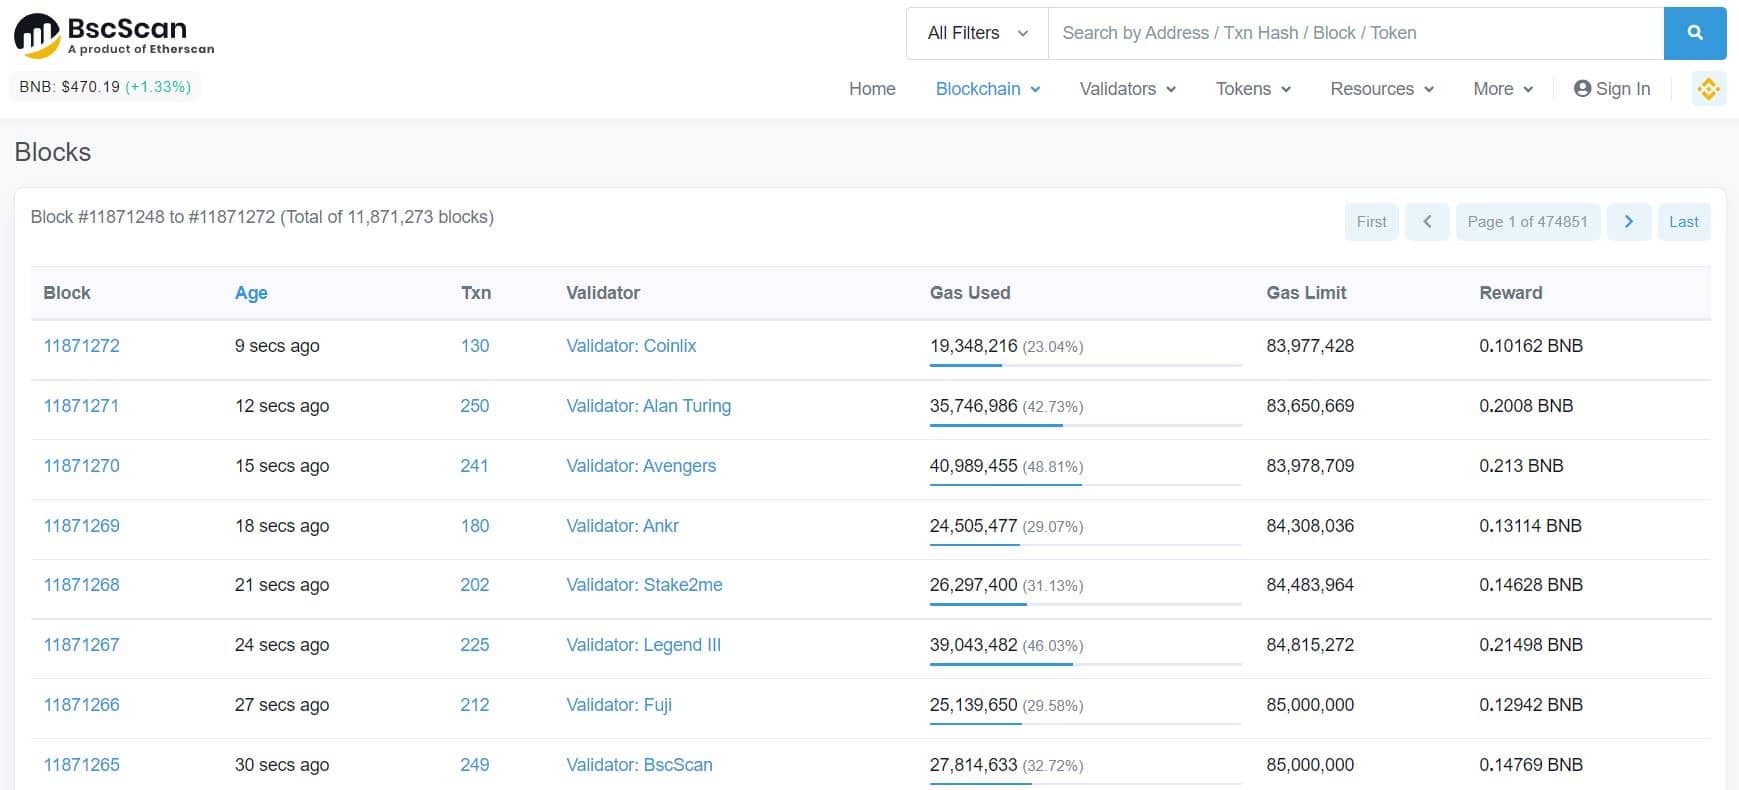Open the Home page link

point(872,89)
